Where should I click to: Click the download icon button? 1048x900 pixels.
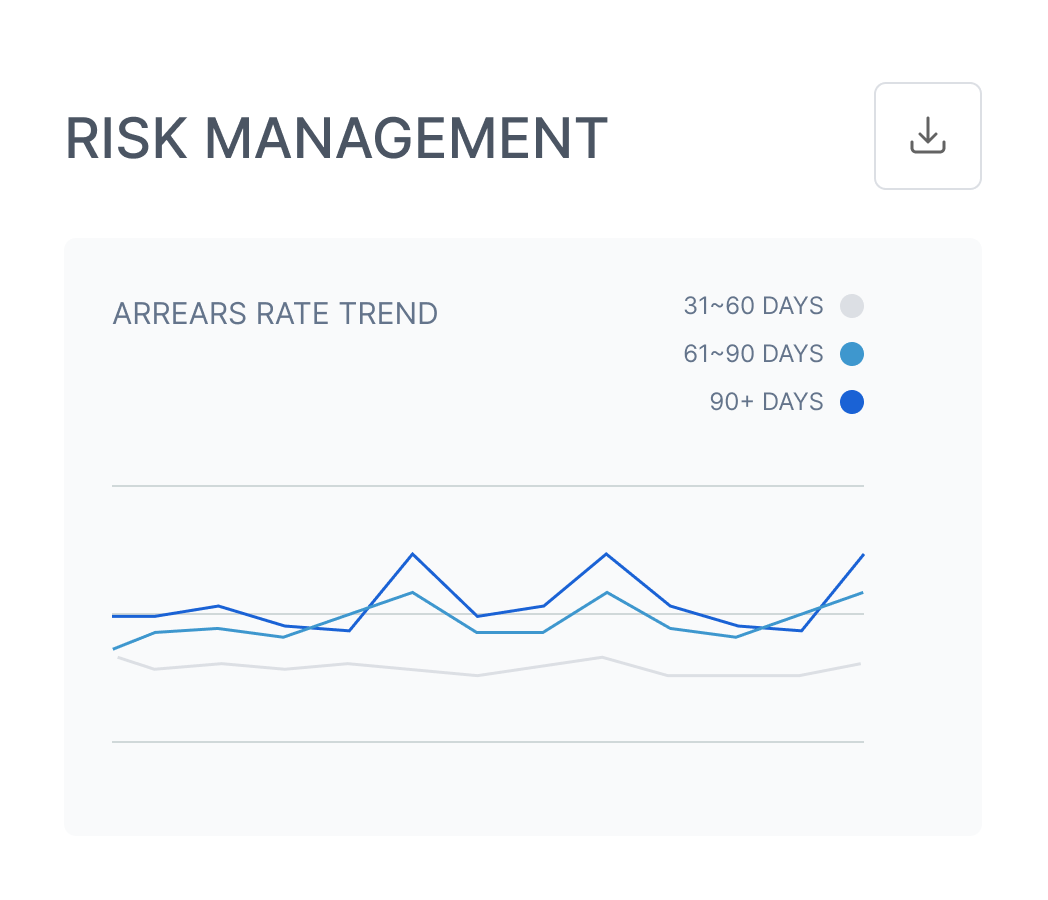pos(927,136)
